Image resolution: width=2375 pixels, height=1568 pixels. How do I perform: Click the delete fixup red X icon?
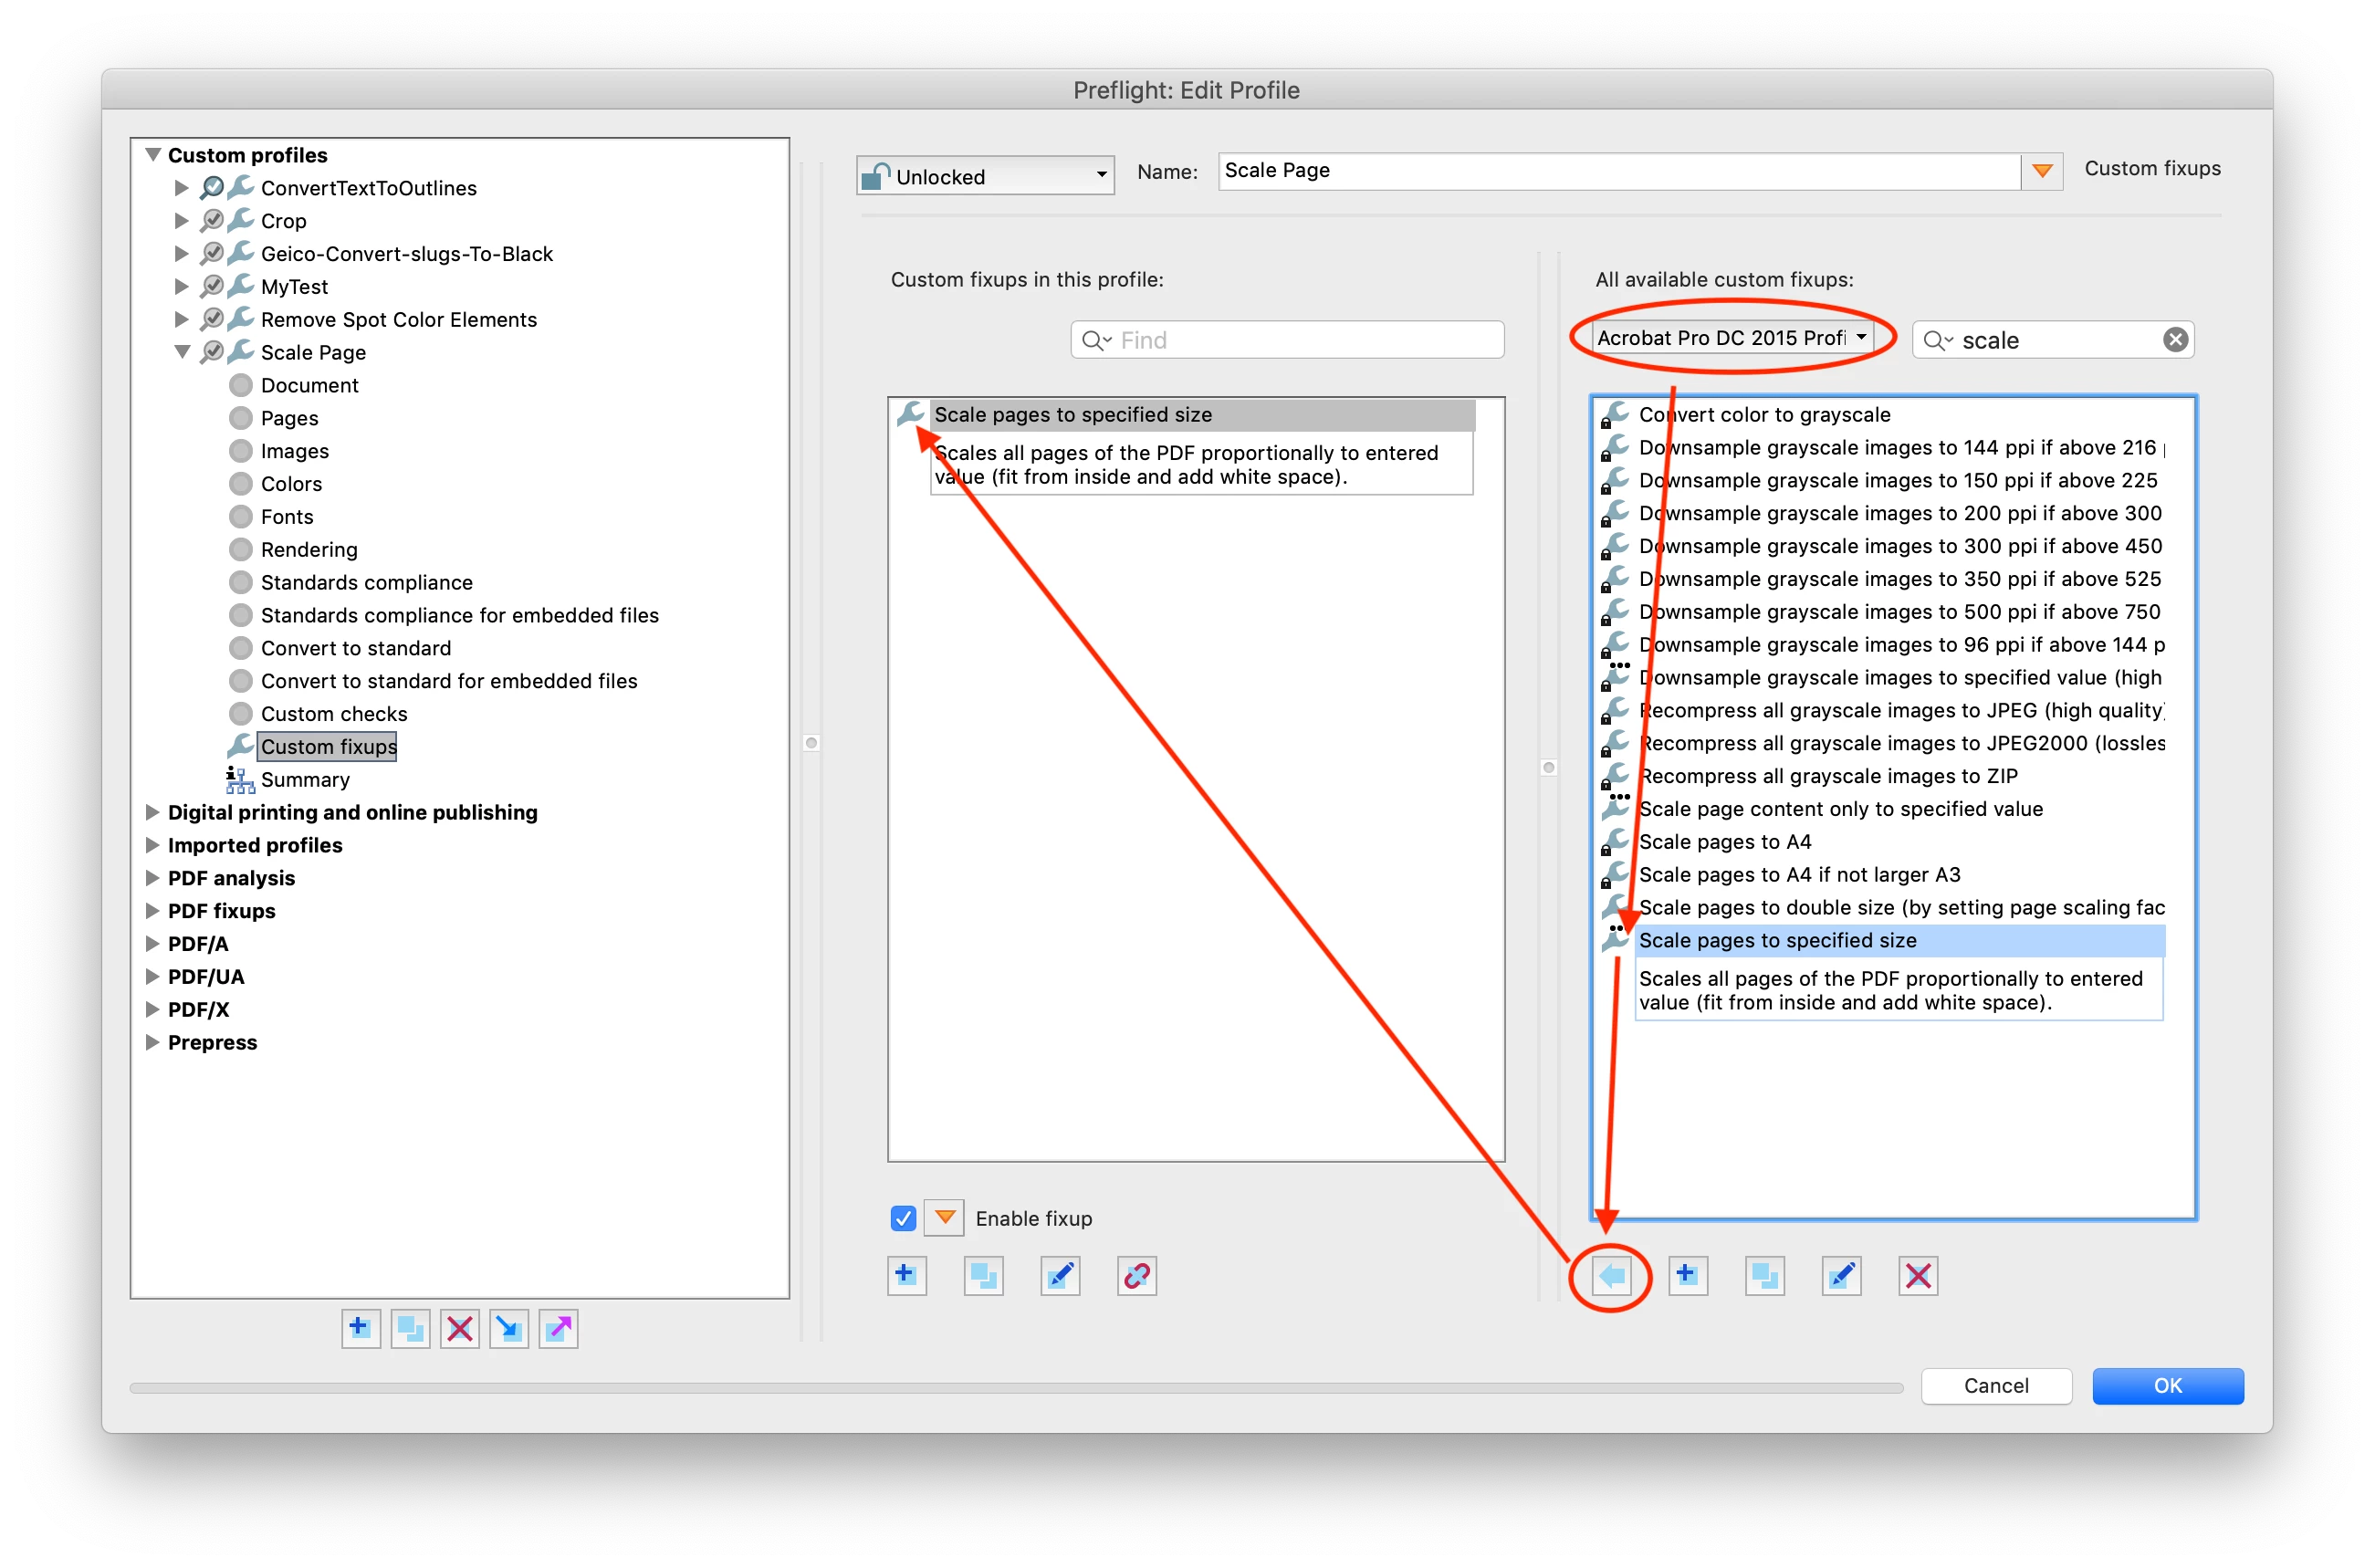tap(1917, 1276)
